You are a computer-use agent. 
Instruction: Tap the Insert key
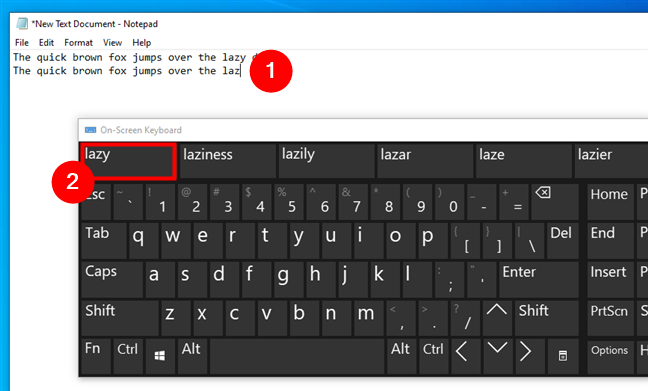click(x=610, y=279)
